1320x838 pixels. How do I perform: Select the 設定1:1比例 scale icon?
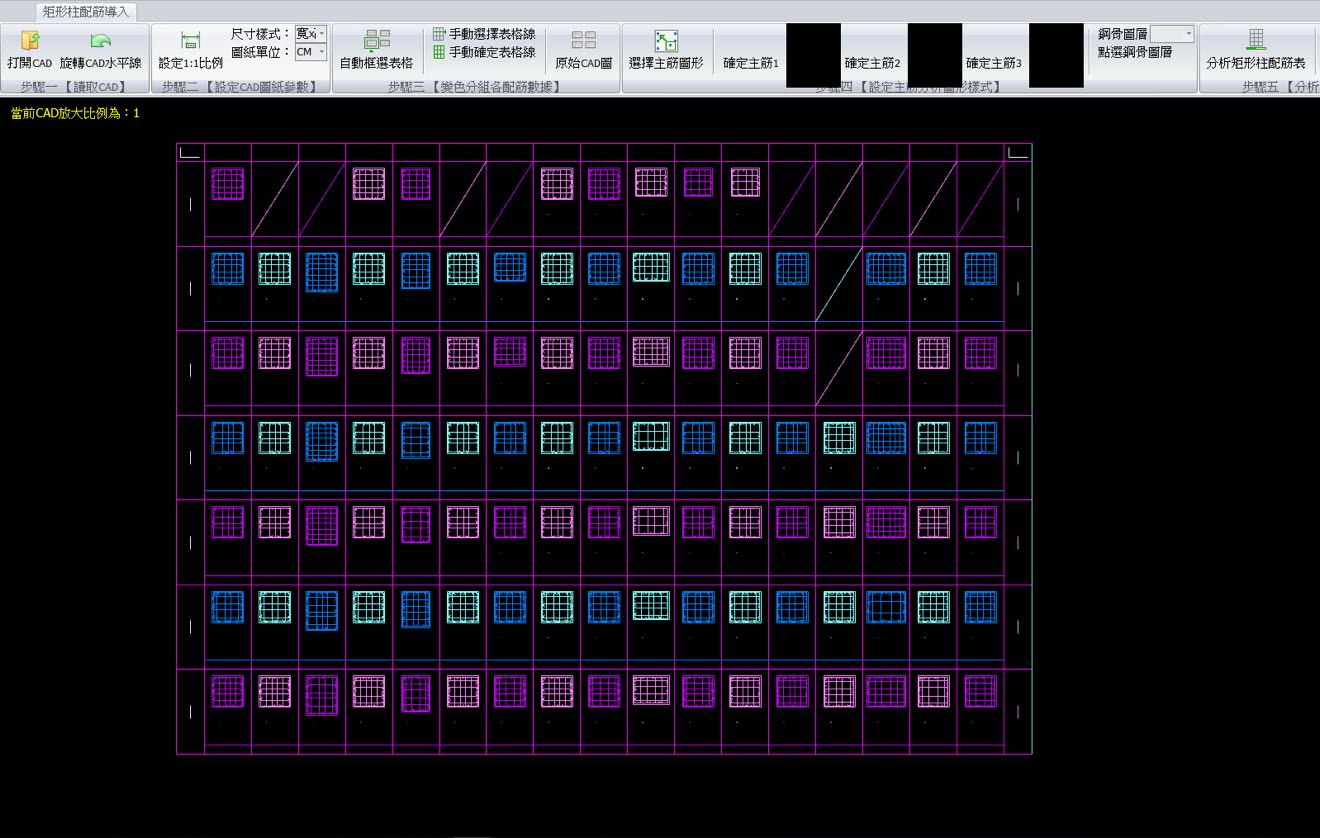(x=190, y=41)
